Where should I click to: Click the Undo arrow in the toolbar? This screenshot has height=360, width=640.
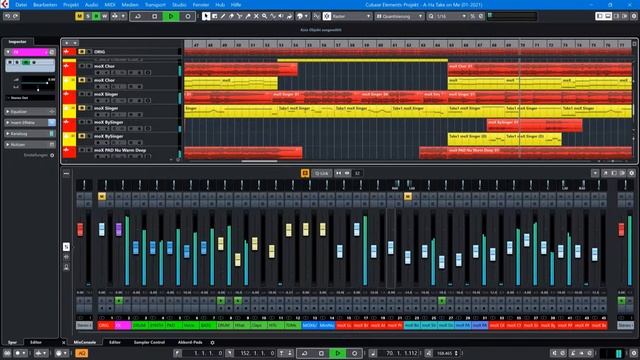pyautogui.click(x=7, y=16)
